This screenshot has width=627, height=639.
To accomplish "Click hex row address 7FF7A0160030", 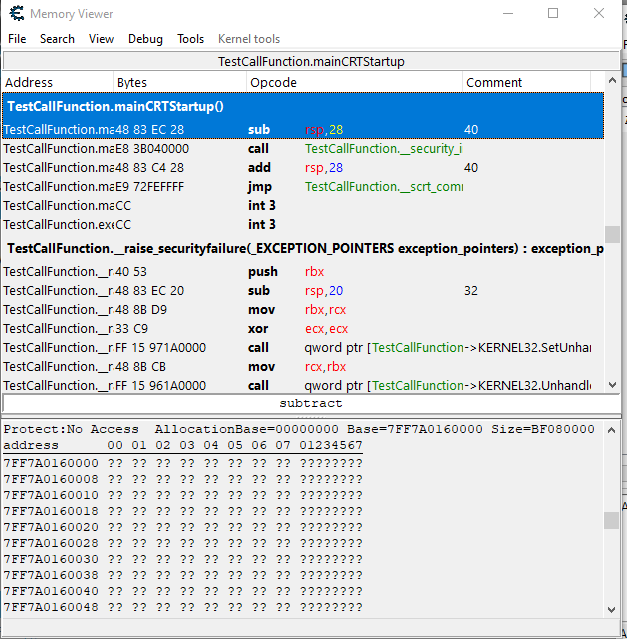I will click(x=51, y=559).
